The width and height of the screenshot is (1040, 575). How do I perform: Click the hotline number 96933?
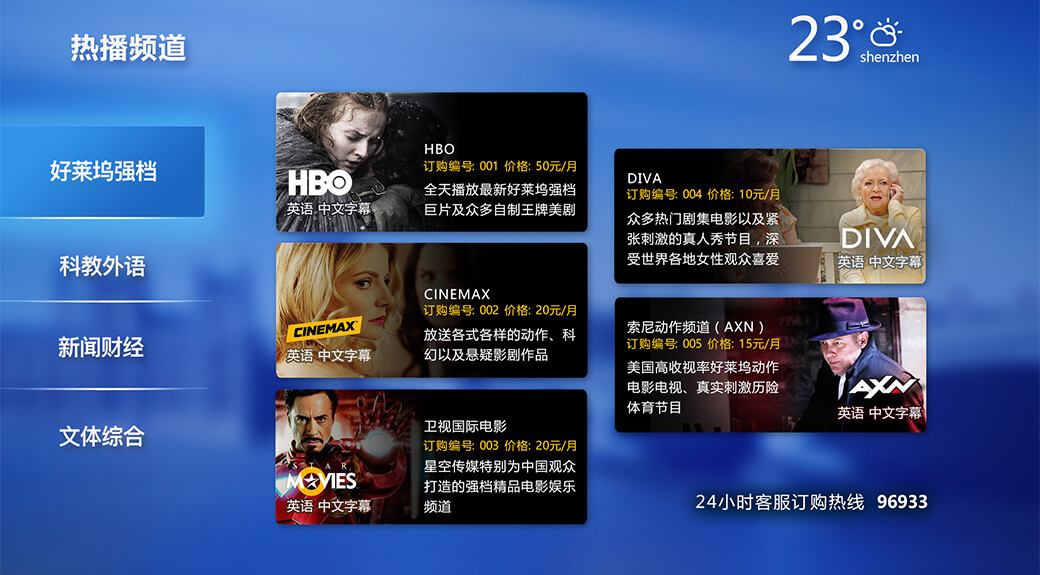902,502
